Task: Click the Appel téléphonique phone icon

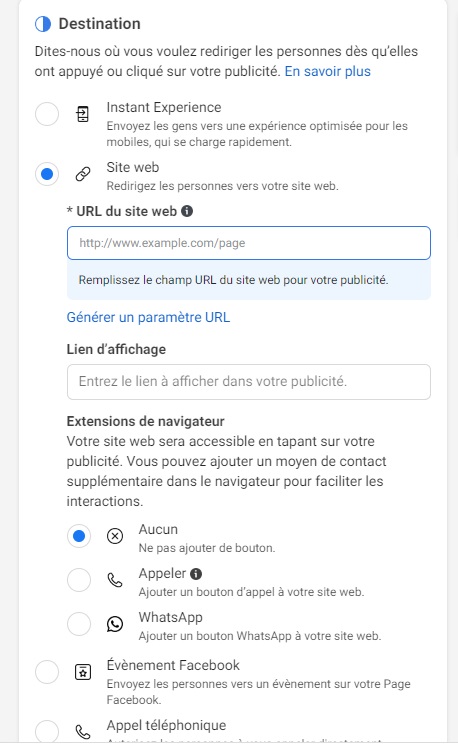Action: pyautogui.click(x=83, y=731)
